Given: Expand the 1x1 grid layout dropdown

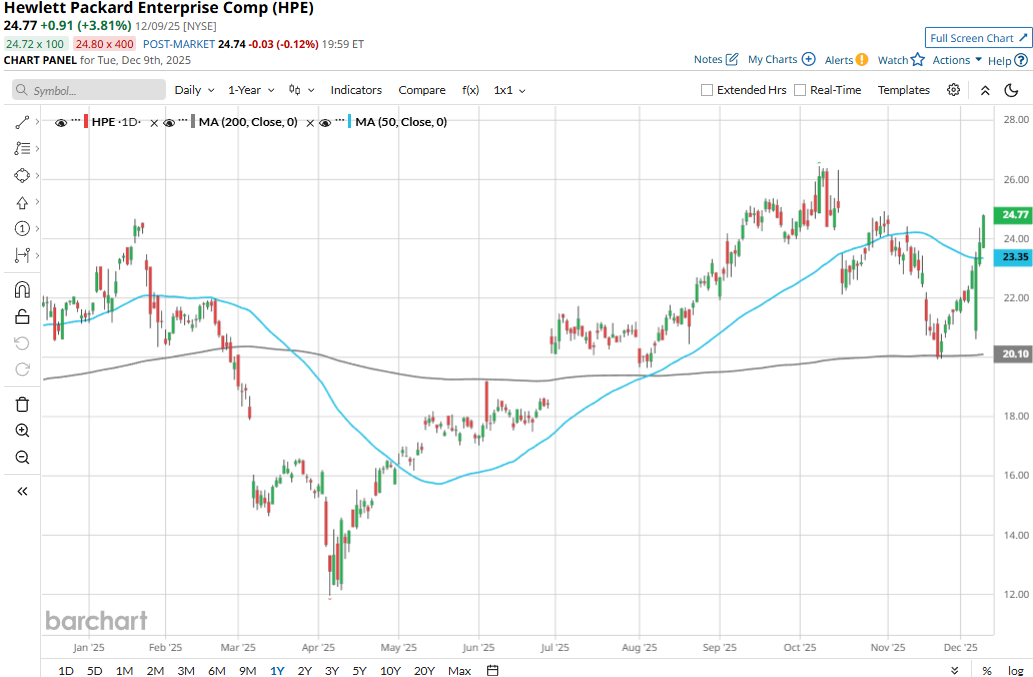Looking at the screenshot, I should pyautogui.click(x=509, y=90).
